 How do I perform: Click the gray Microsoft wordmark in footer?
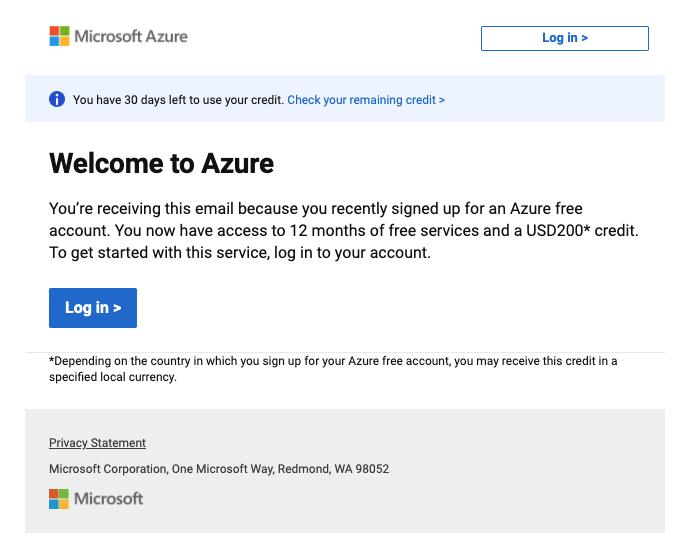(x=108, y=499)
